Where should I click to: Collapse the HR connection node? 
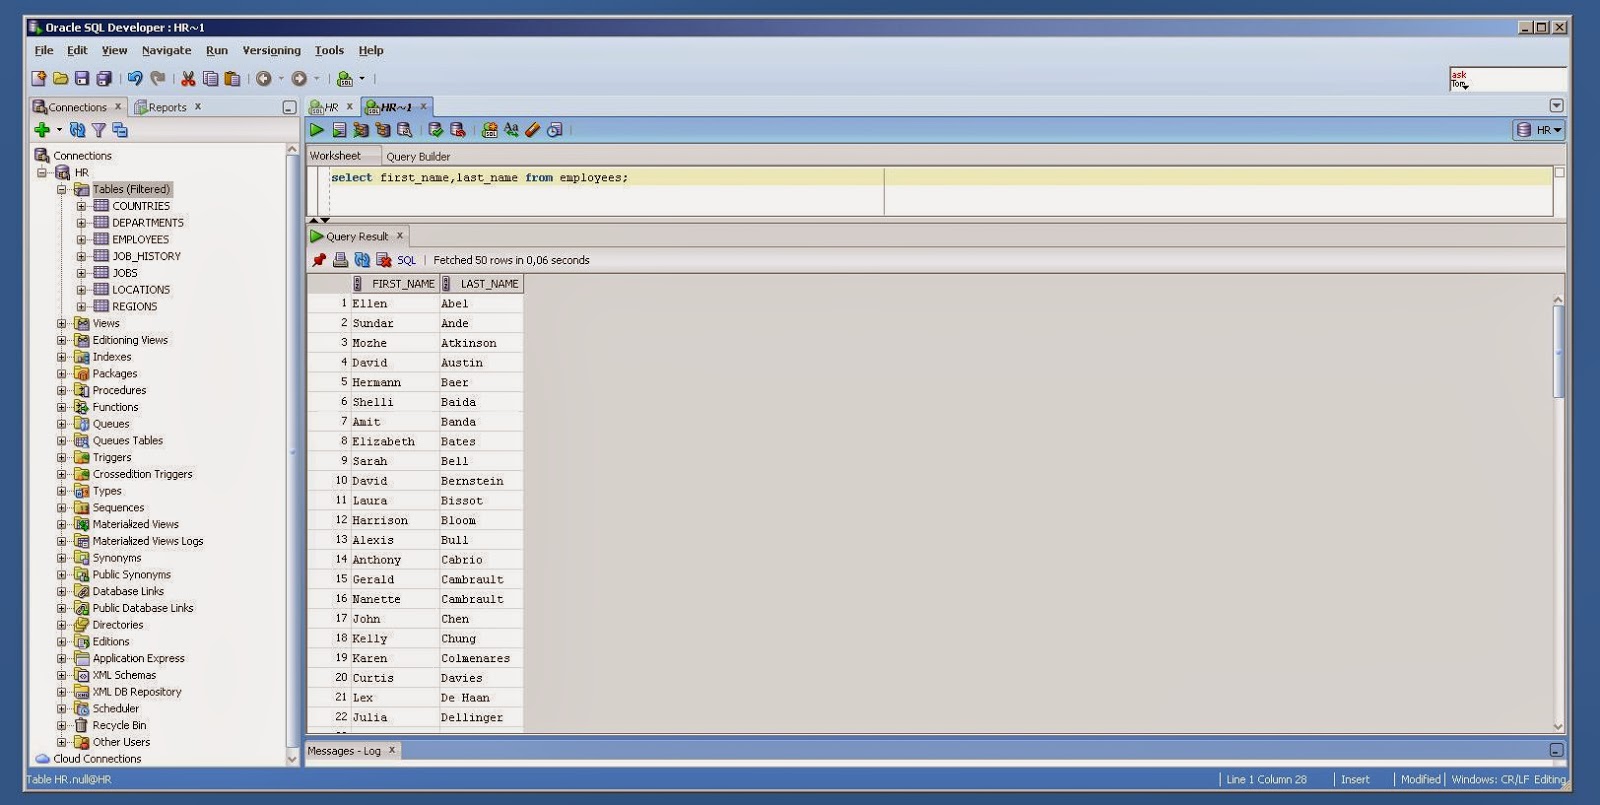tap(42, 173)
